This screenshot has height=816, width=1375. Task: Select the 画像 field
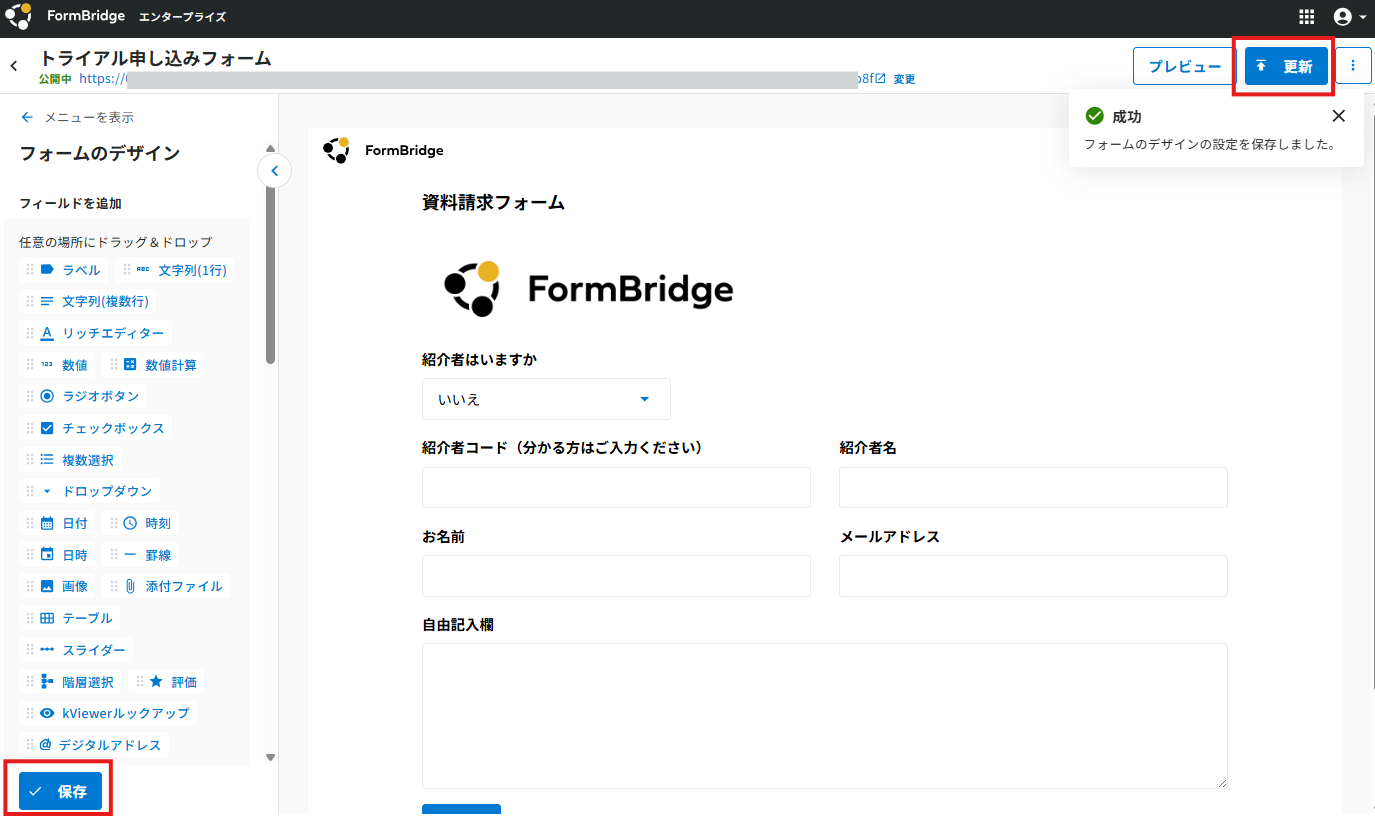[58, 586]
